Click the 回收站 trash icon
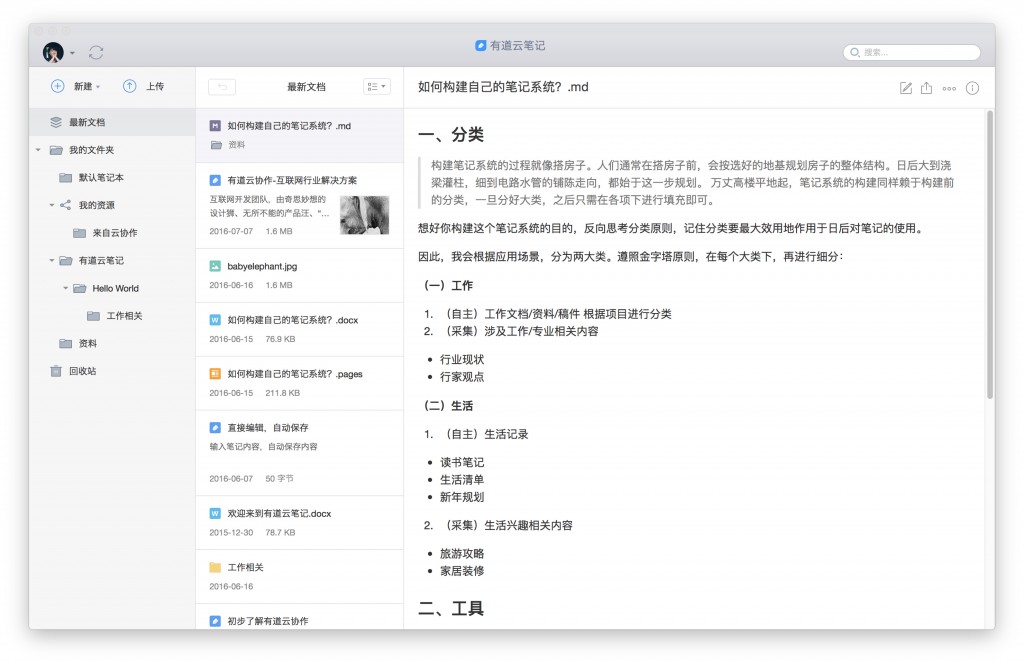The height and width of the screenshot is (664, 1024). click(x=56, y=371)
